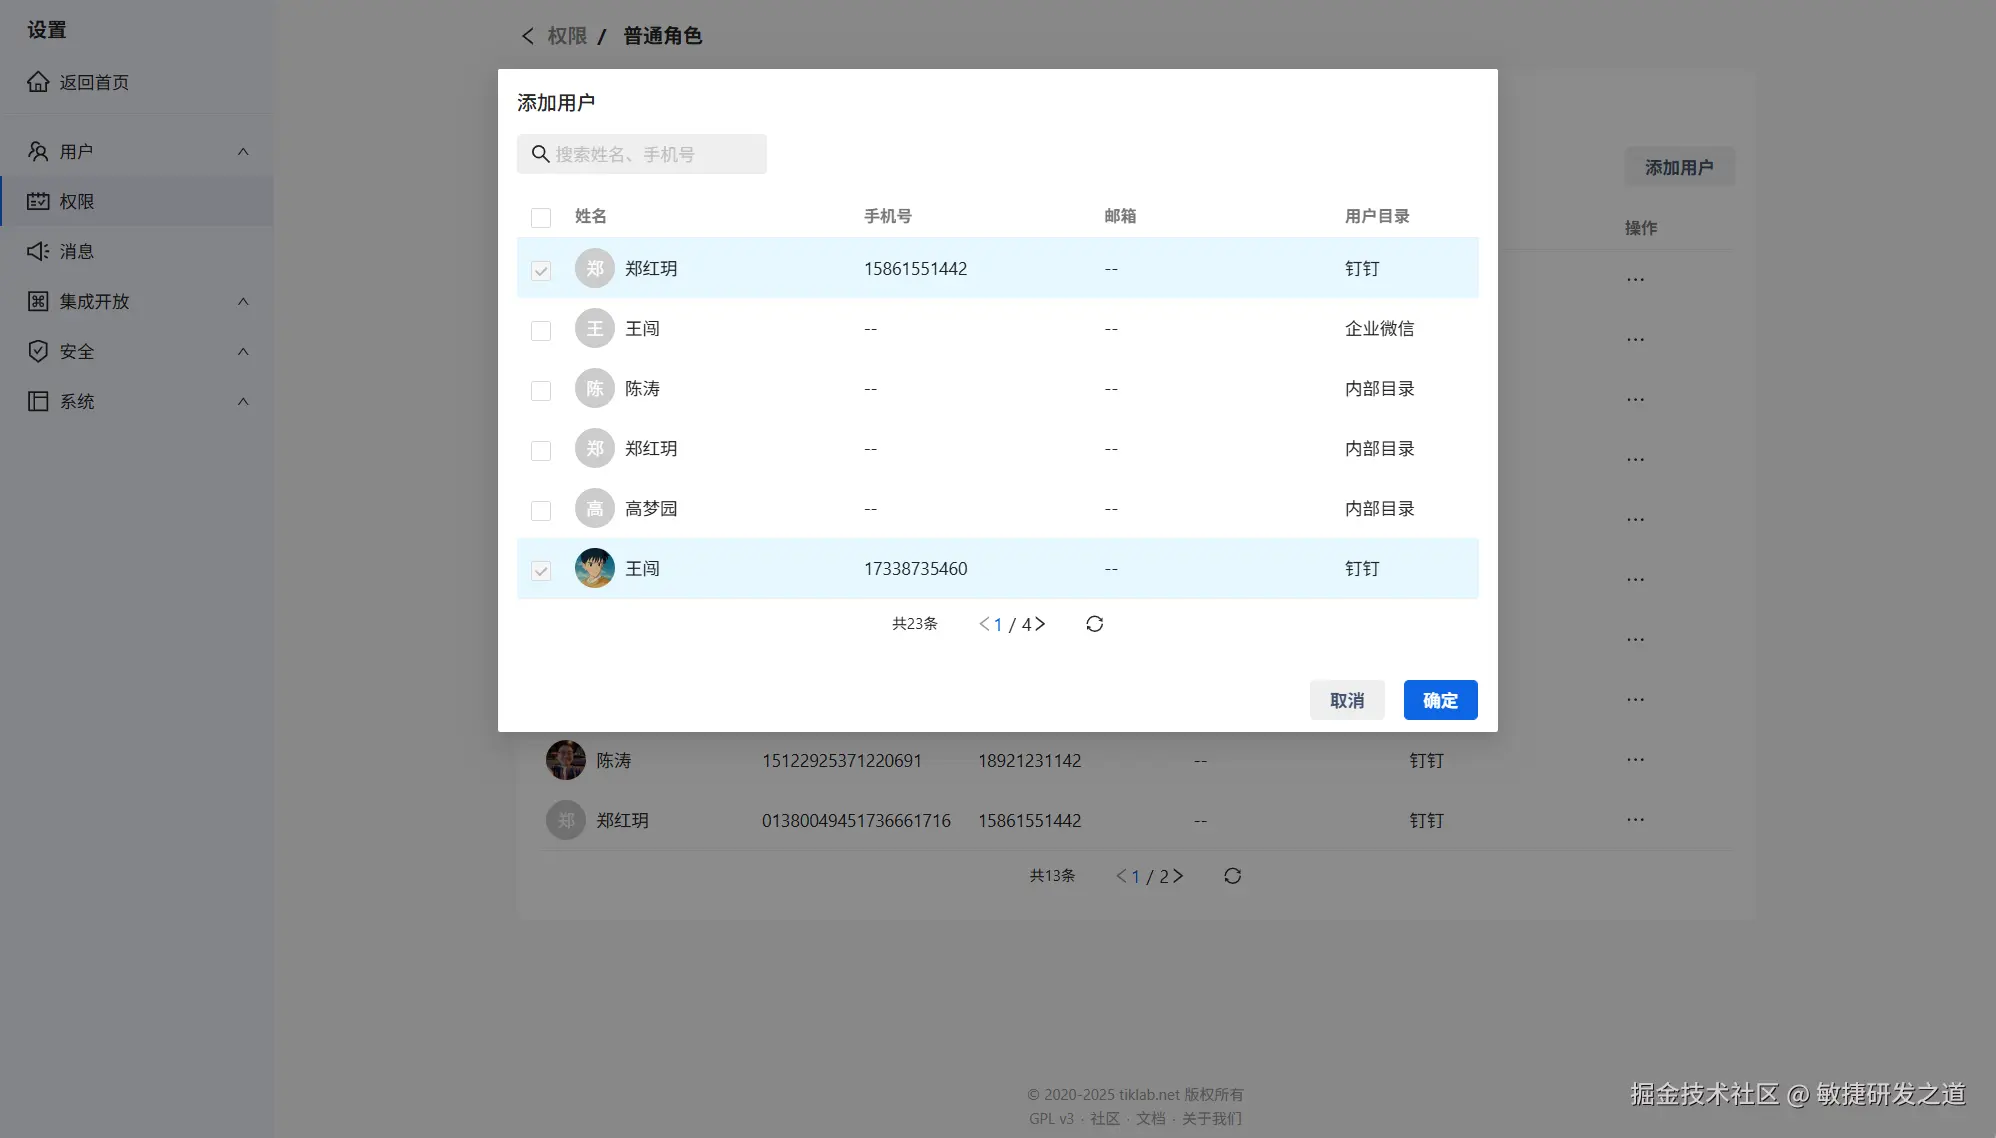Go to the next page arrow in the dialog

[x=1040, y=624]
